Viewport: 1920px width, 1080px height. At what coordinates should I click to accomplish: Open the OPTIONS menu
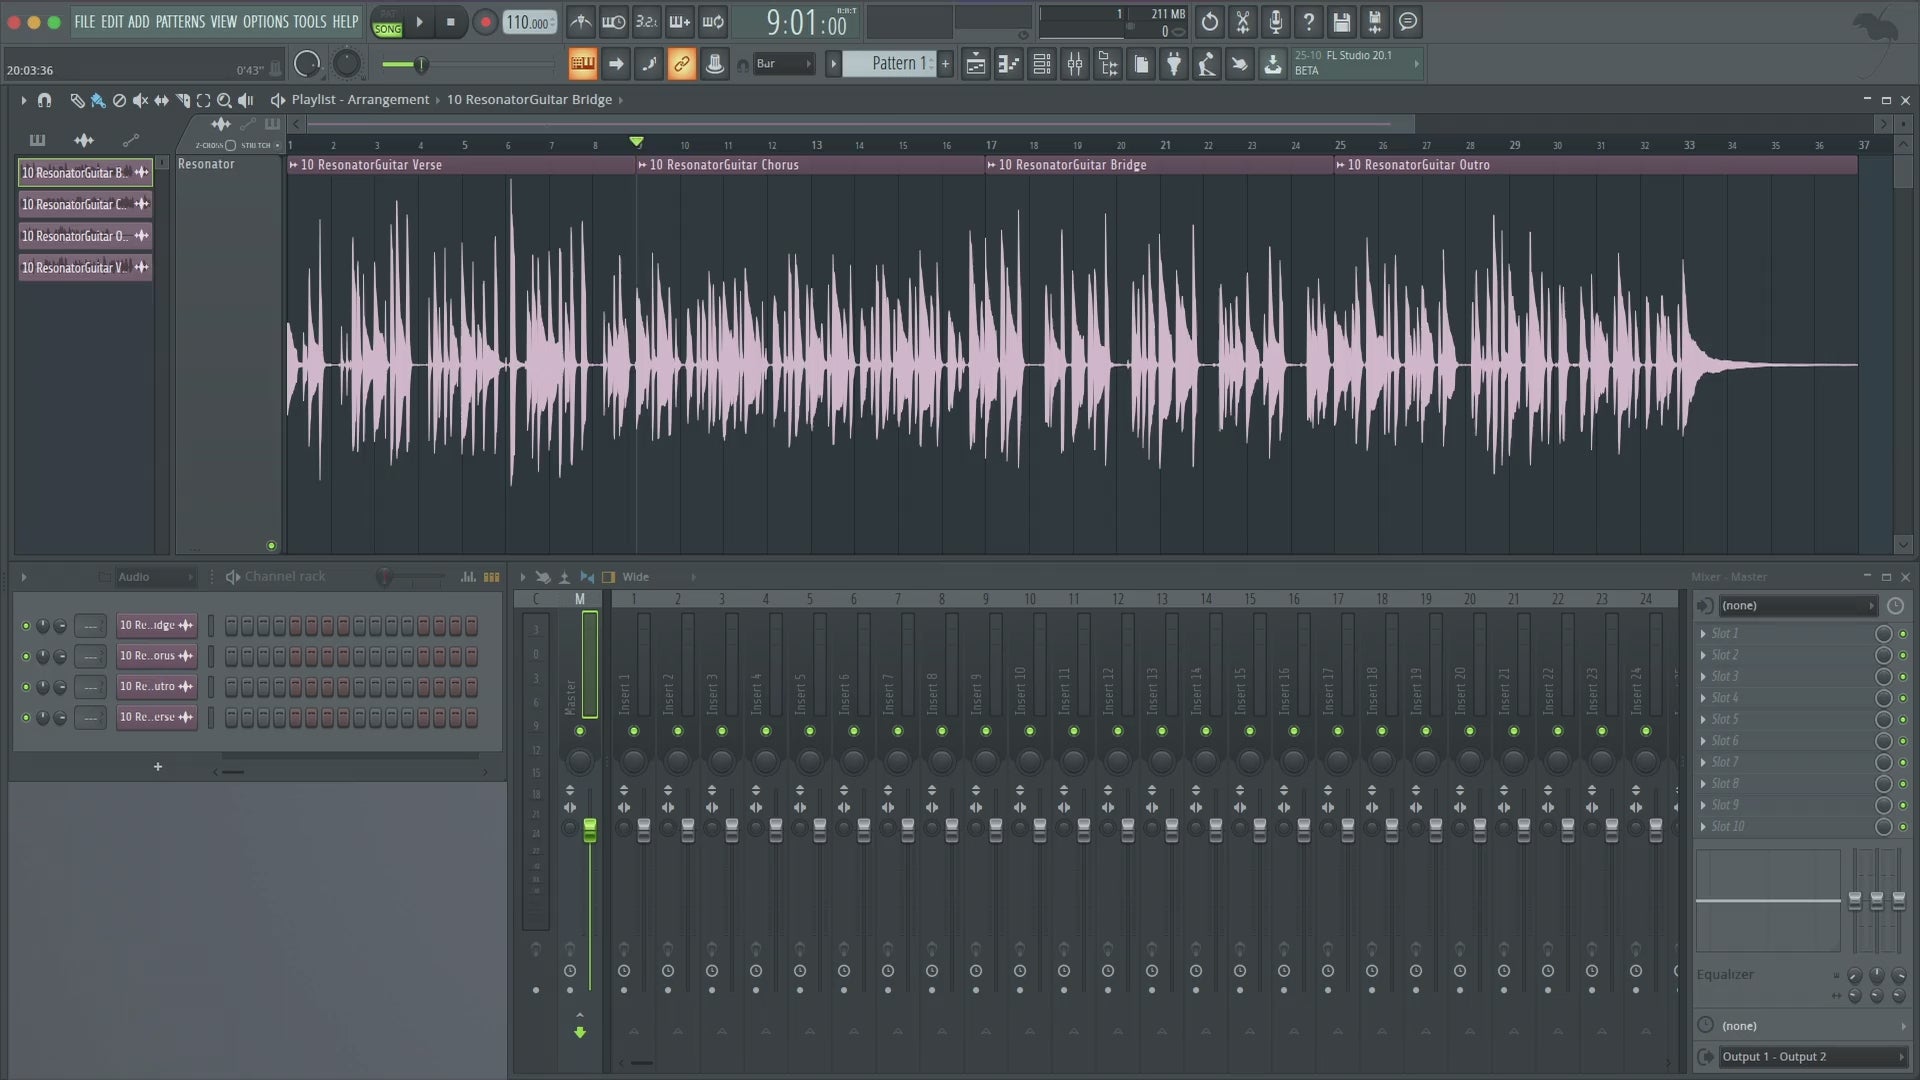click(x=265, y=22)
